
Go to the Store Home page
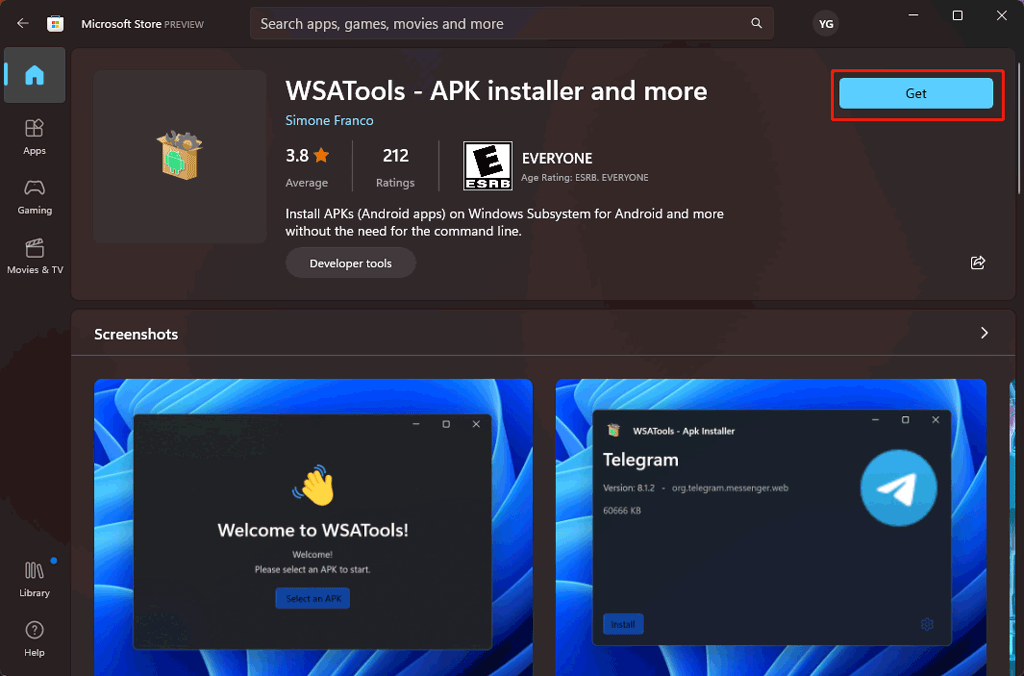pos(34,75)
